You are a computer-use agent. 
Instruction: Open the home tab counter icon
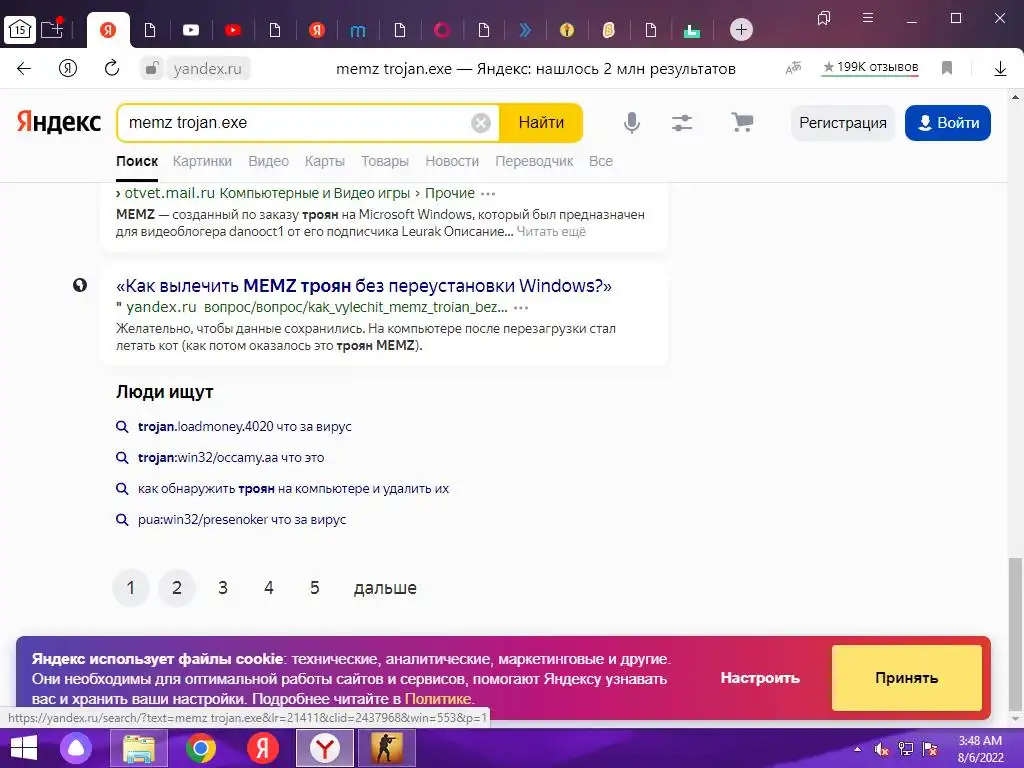coord(20,29)
